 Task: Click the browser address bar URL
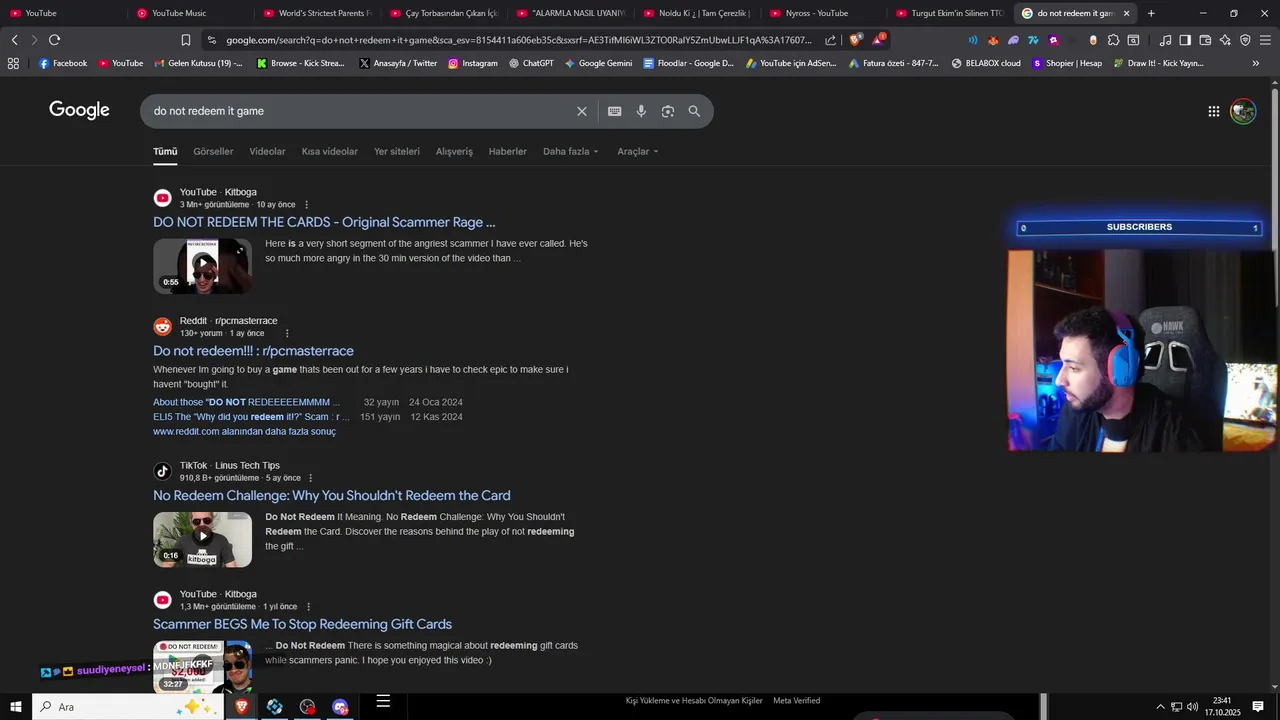519,40
